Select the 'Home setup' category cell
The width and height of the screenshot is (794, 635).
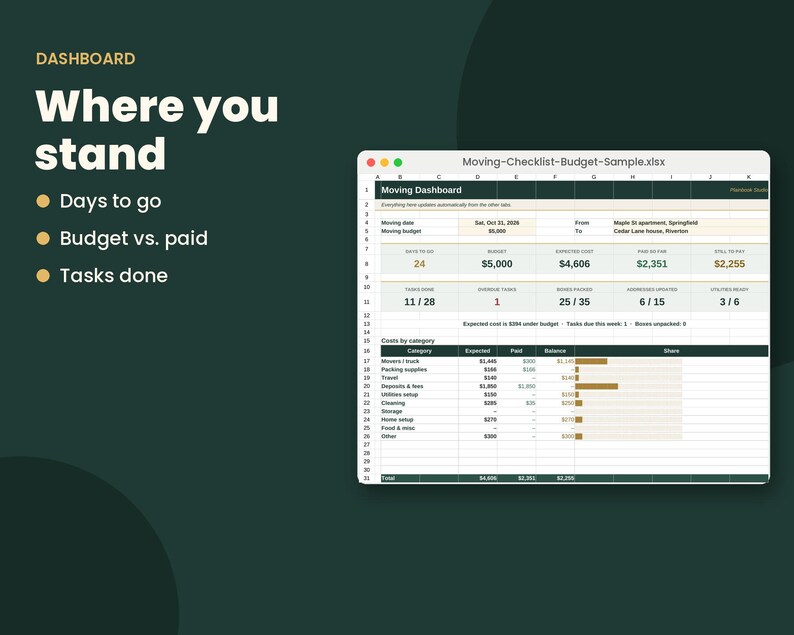[x=419, y=420]
